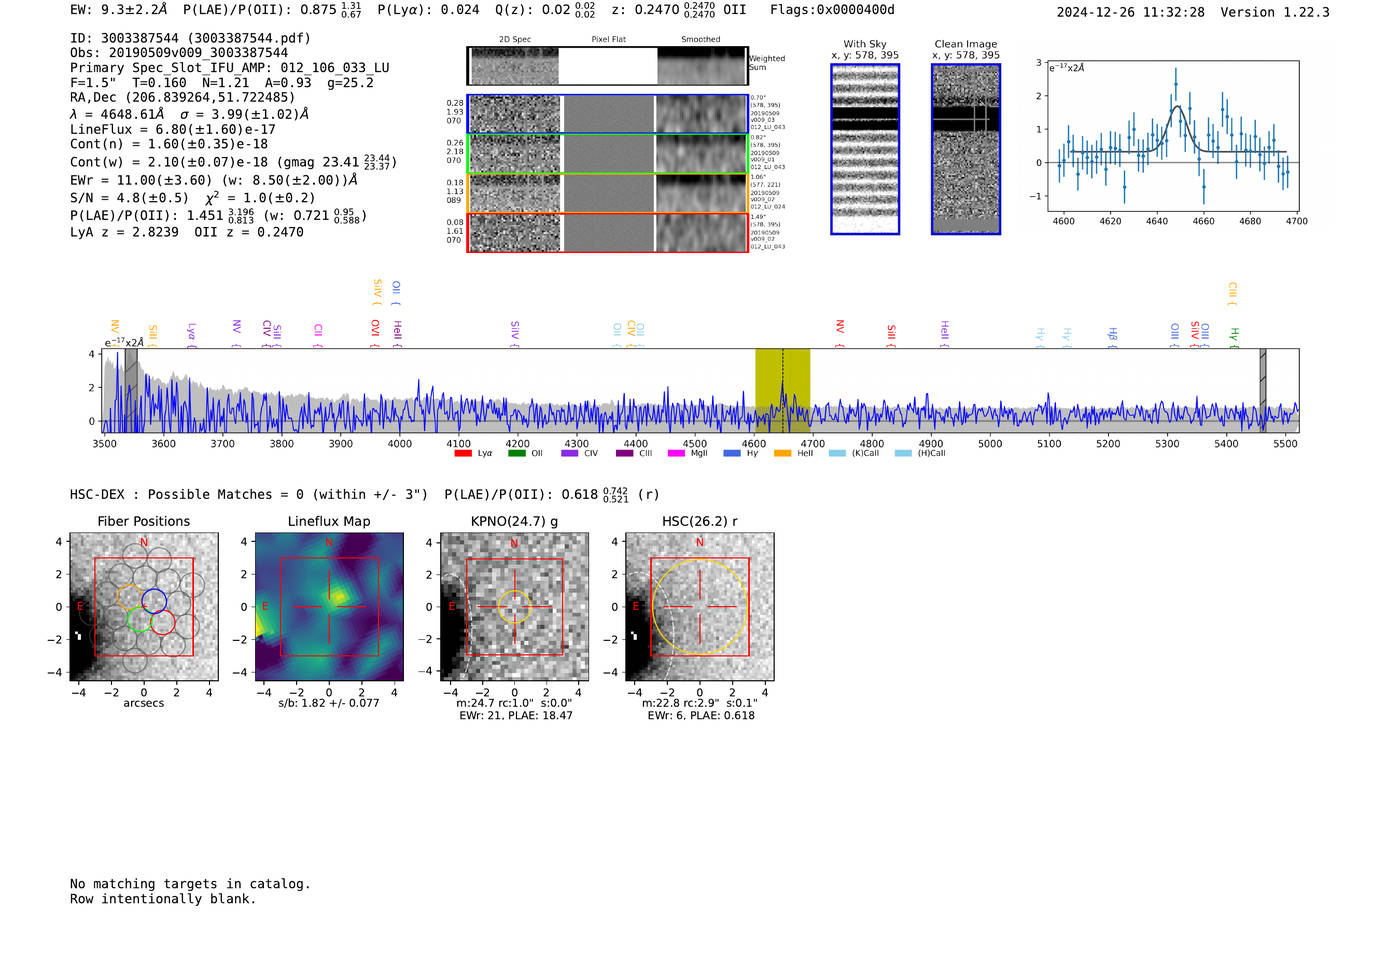Select the 2024-12-26 11:32:28 timestamp
1400x953 pixels.
click(1131, 12)
